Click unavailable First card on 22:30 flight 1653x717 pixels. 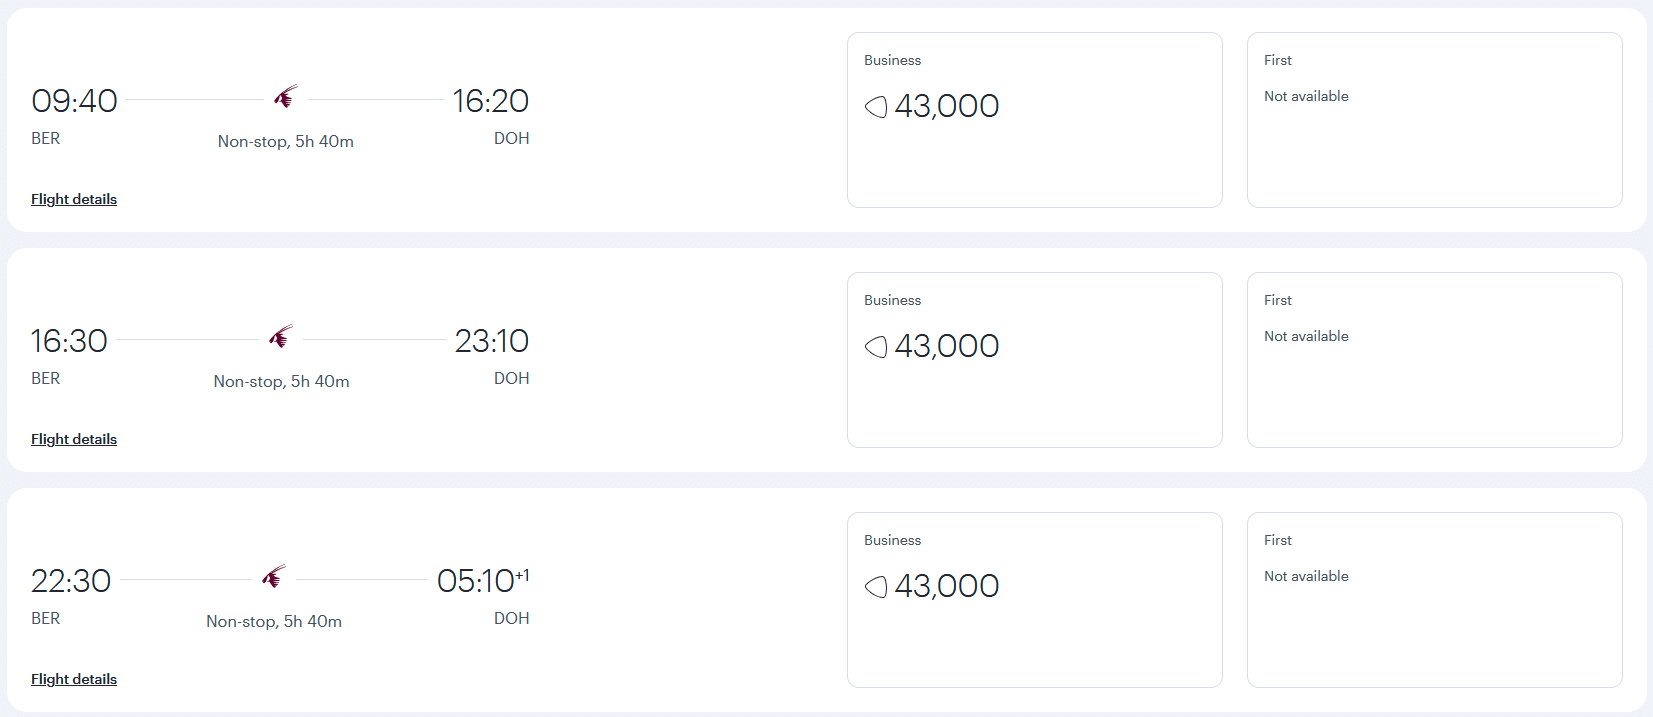1434,600
